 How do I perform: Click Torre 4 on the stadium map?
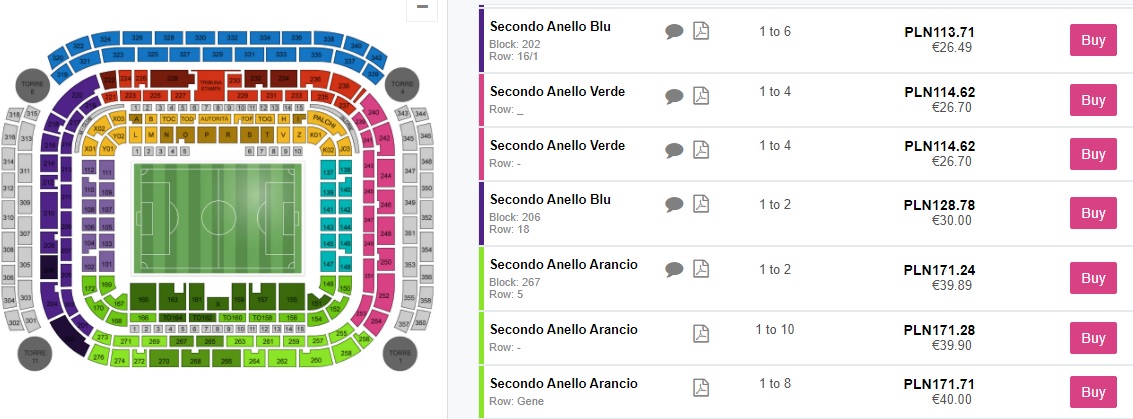point(401,85)
